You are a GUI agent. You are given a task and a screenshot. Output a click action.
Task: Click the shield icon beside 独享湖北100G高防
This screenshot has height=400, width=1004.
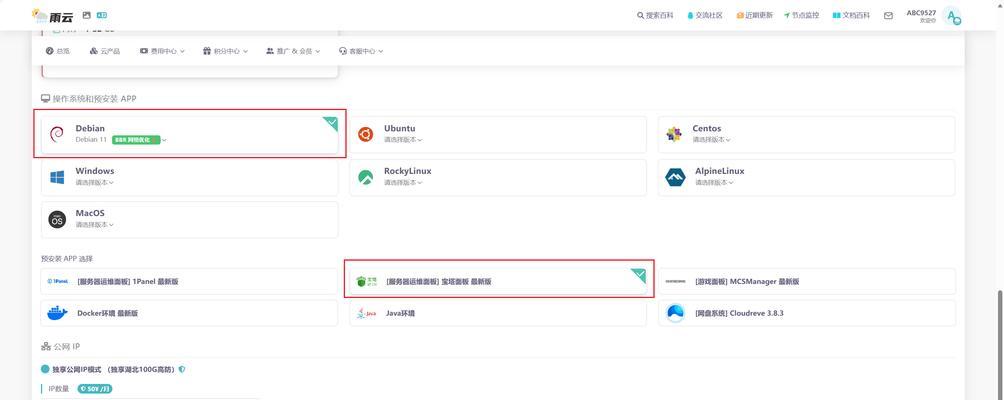tap(182, 369)
